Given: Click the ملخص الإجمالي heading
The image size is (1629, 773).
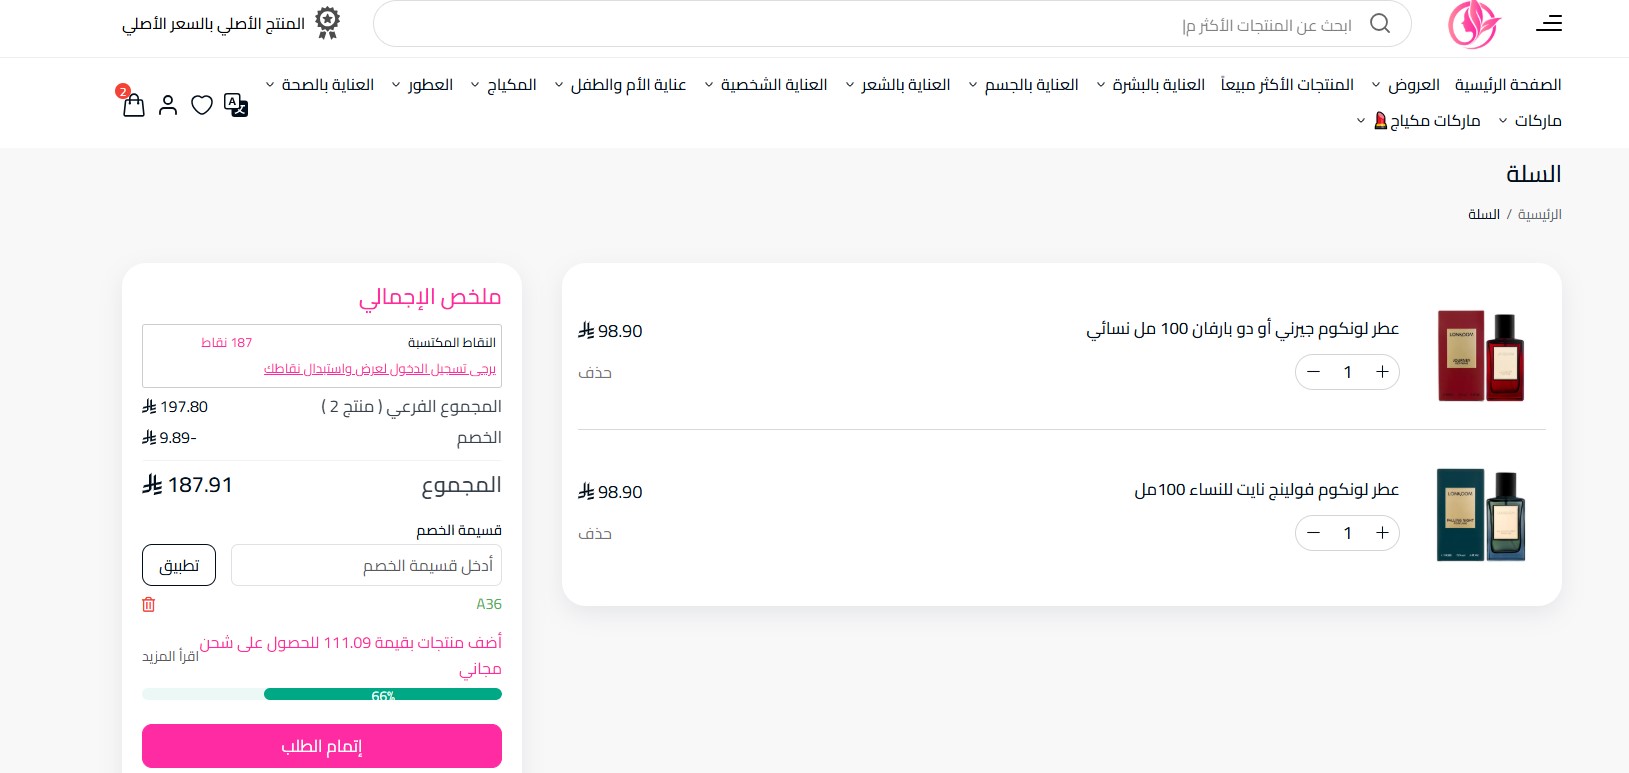Looking at the screenshot, I should (430, 297).
